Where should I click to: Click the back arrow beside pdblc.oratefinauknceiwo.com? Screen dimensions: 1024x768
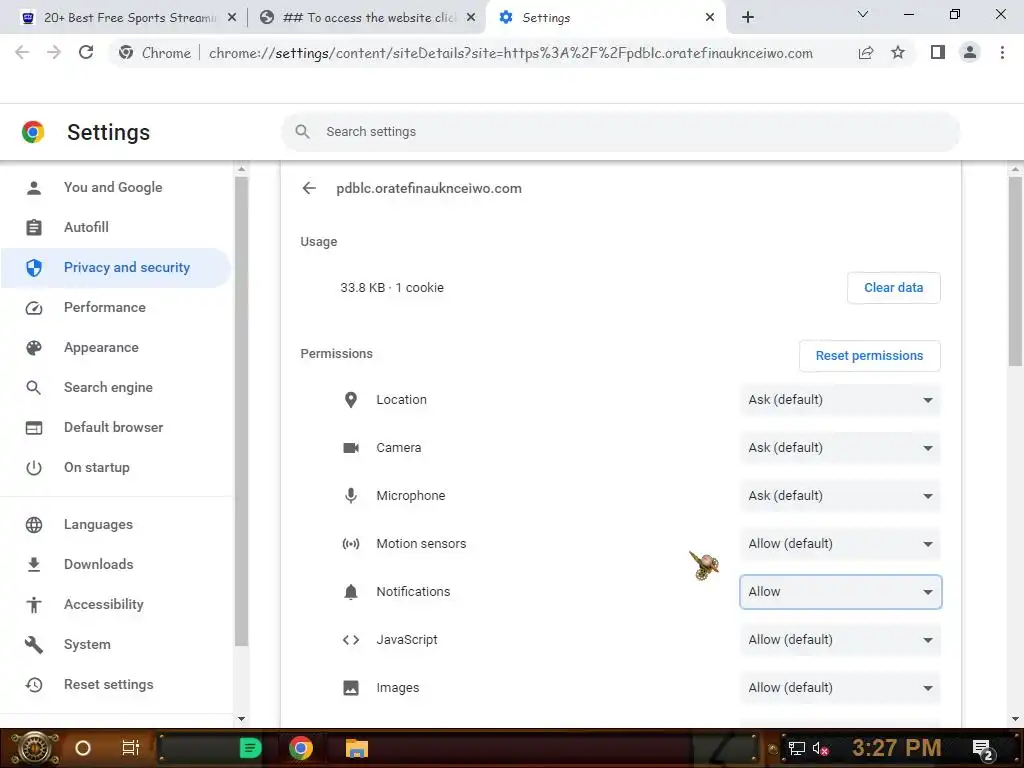click(309, 188)
